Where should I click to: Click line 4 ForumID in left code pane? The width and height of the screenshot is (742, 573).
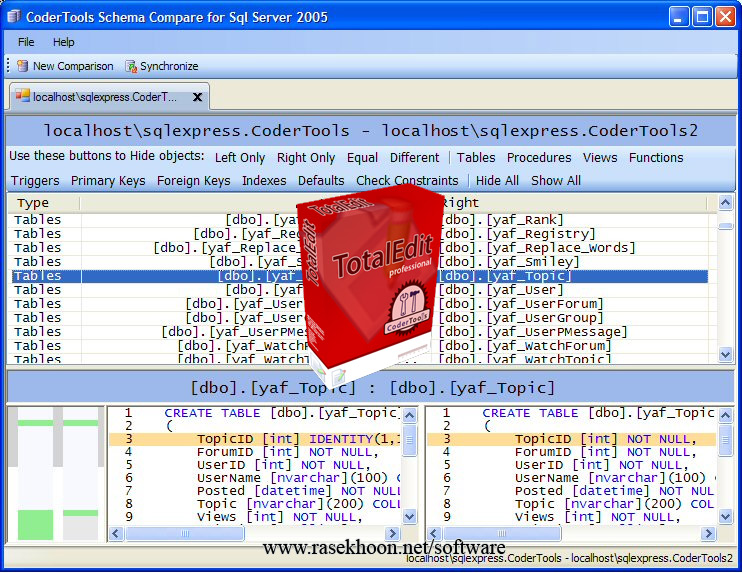(x=256, y=452)
